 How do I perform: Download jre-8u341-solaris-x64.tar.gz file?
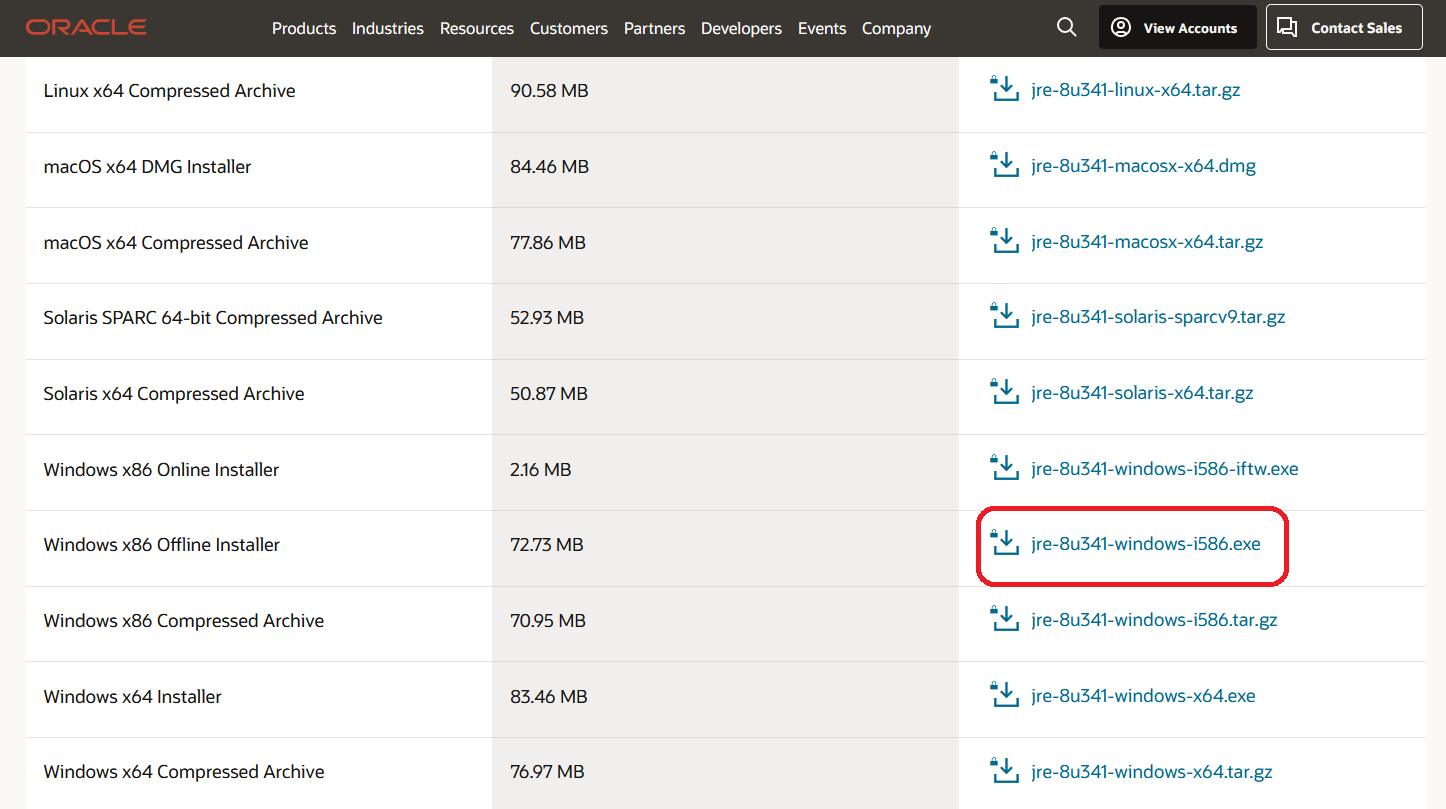click(1142, 393)
